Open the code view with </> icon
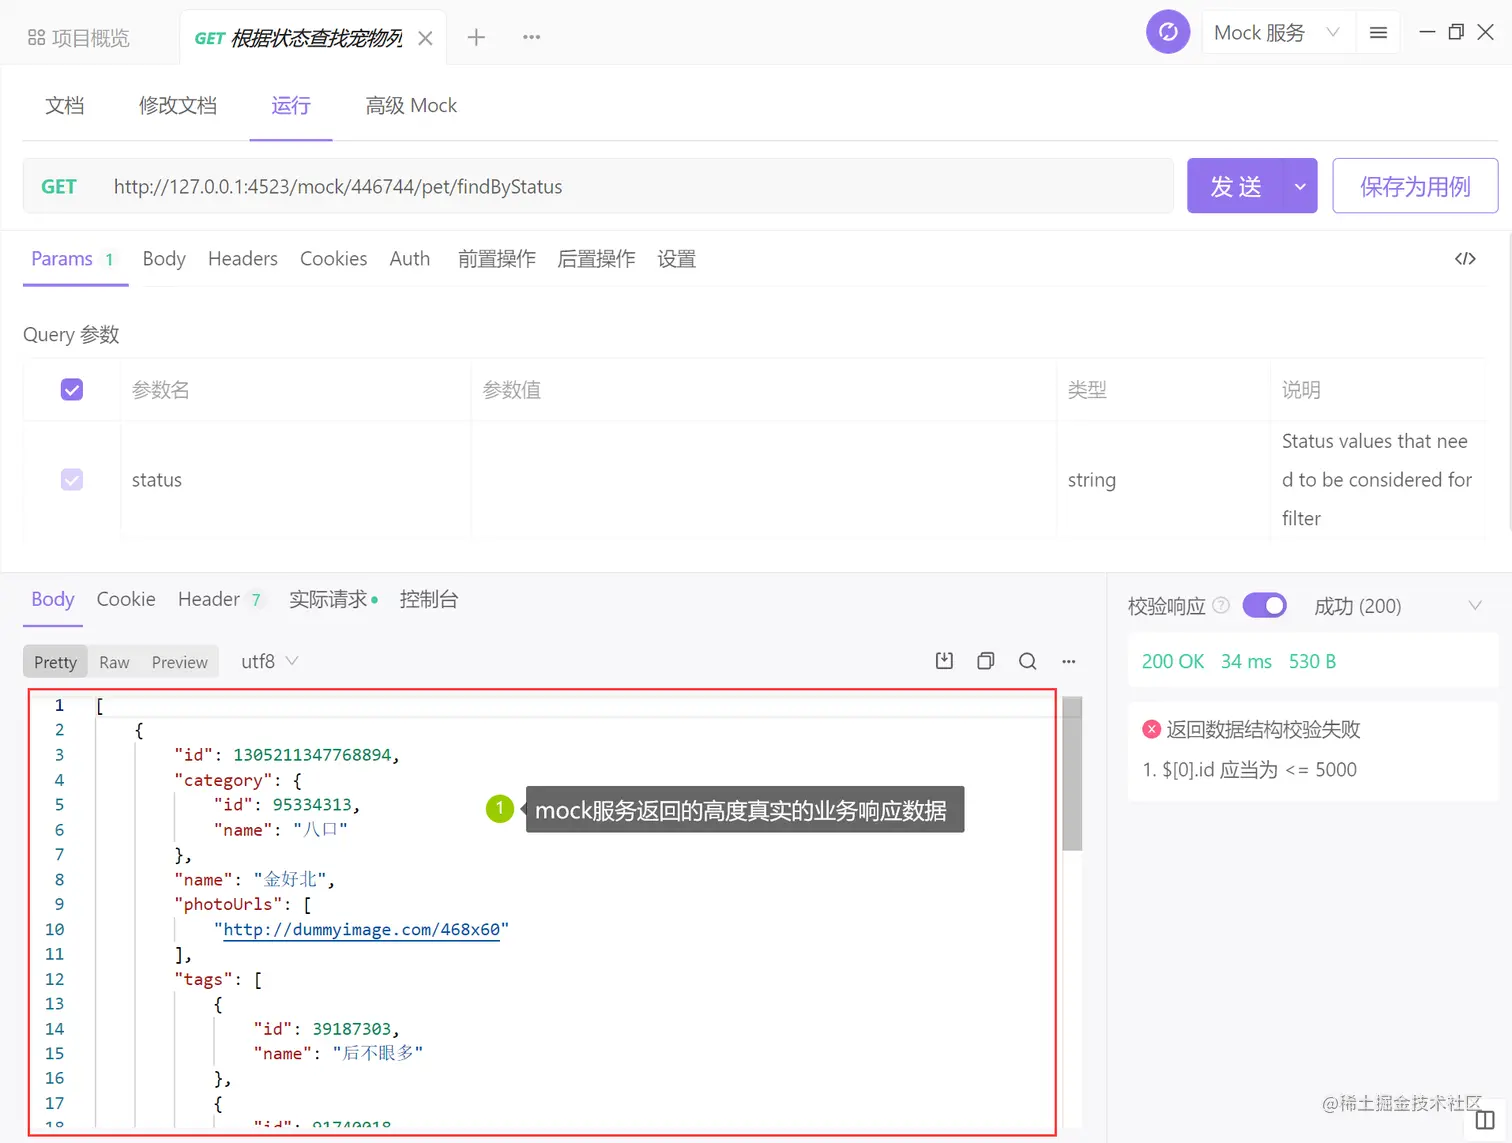Viewport: 1512px width, 1143px height. tap(1465, 258)
